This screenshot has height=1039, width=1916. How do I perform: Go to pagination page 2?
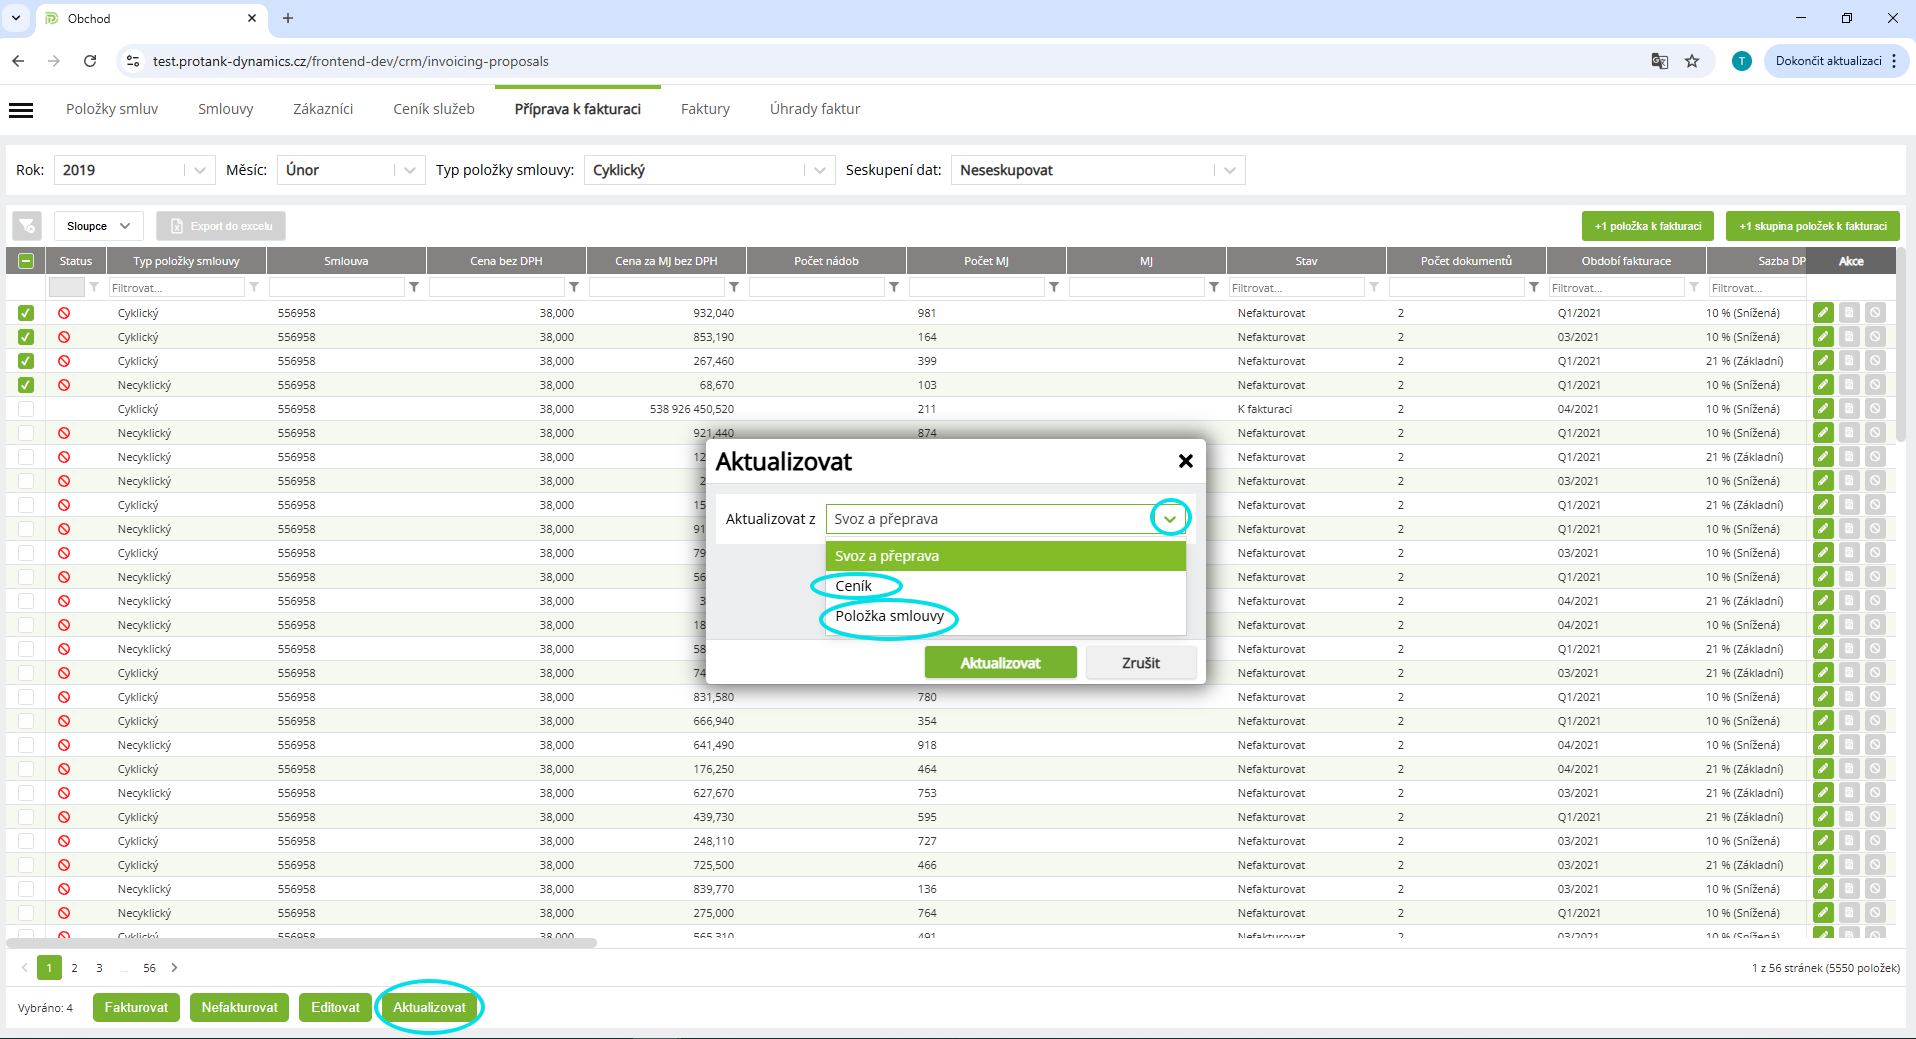tap(74, 968)
